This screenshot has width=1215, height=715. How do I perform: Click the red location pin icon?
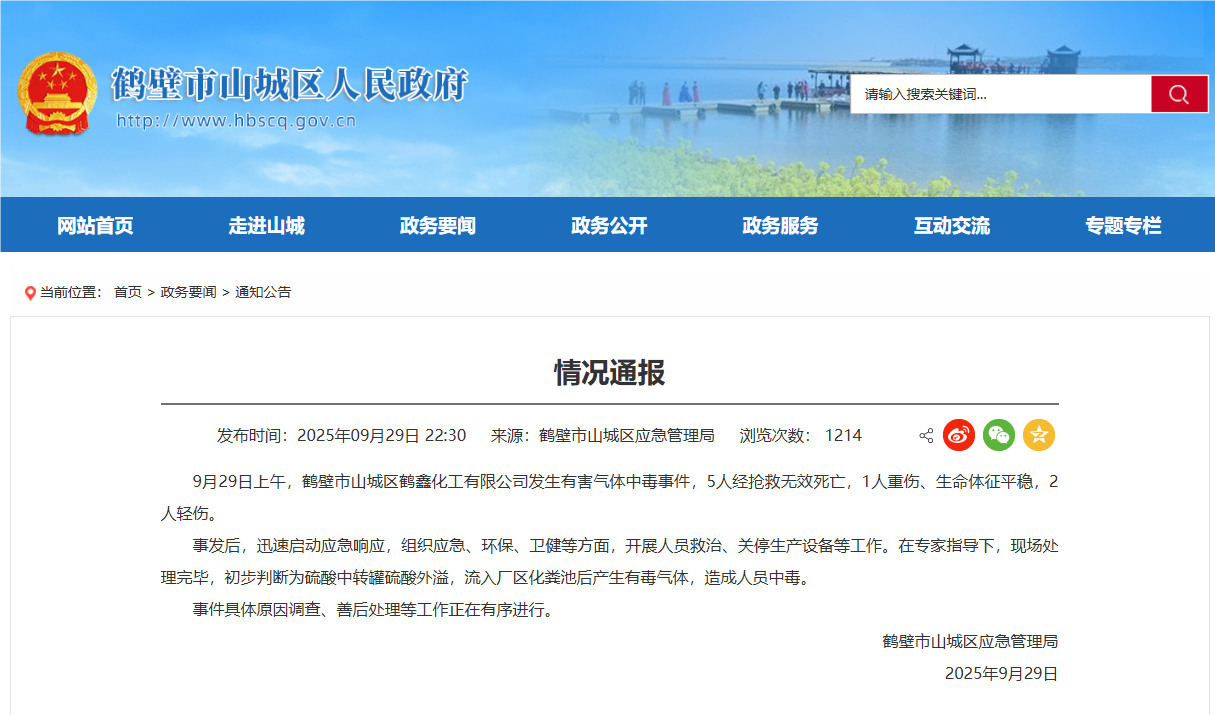(x=30, y=293)
